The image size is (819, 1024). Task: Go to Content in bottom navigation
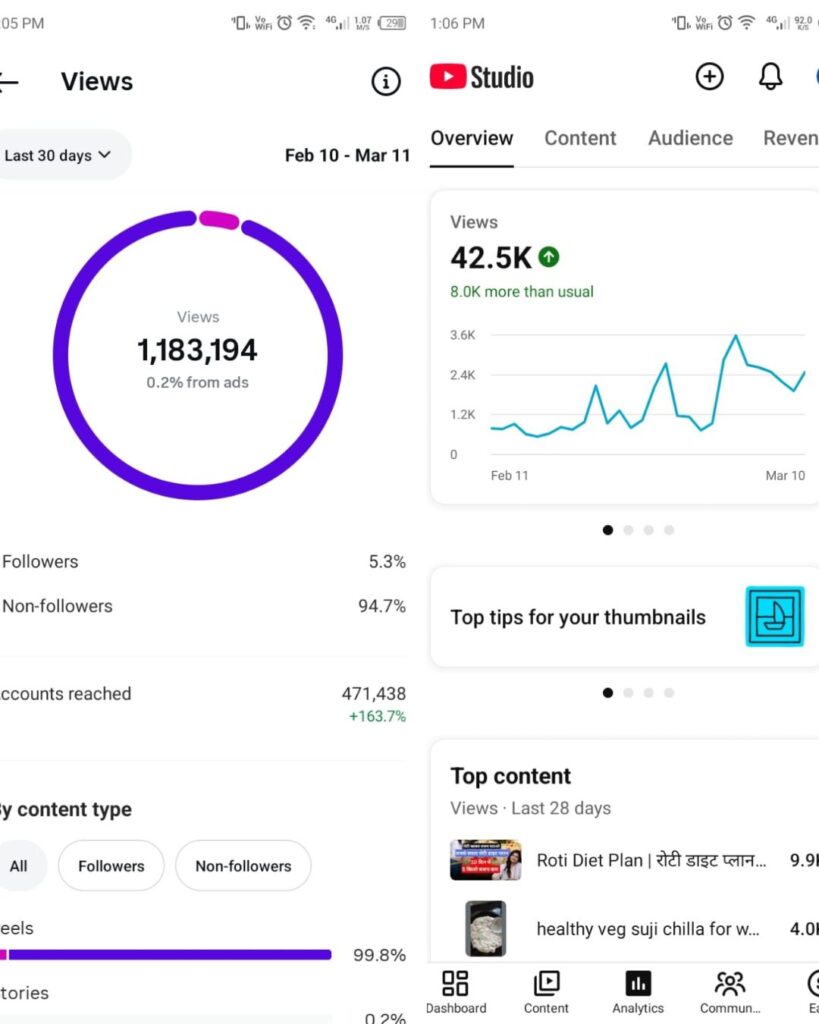[546, 992]
